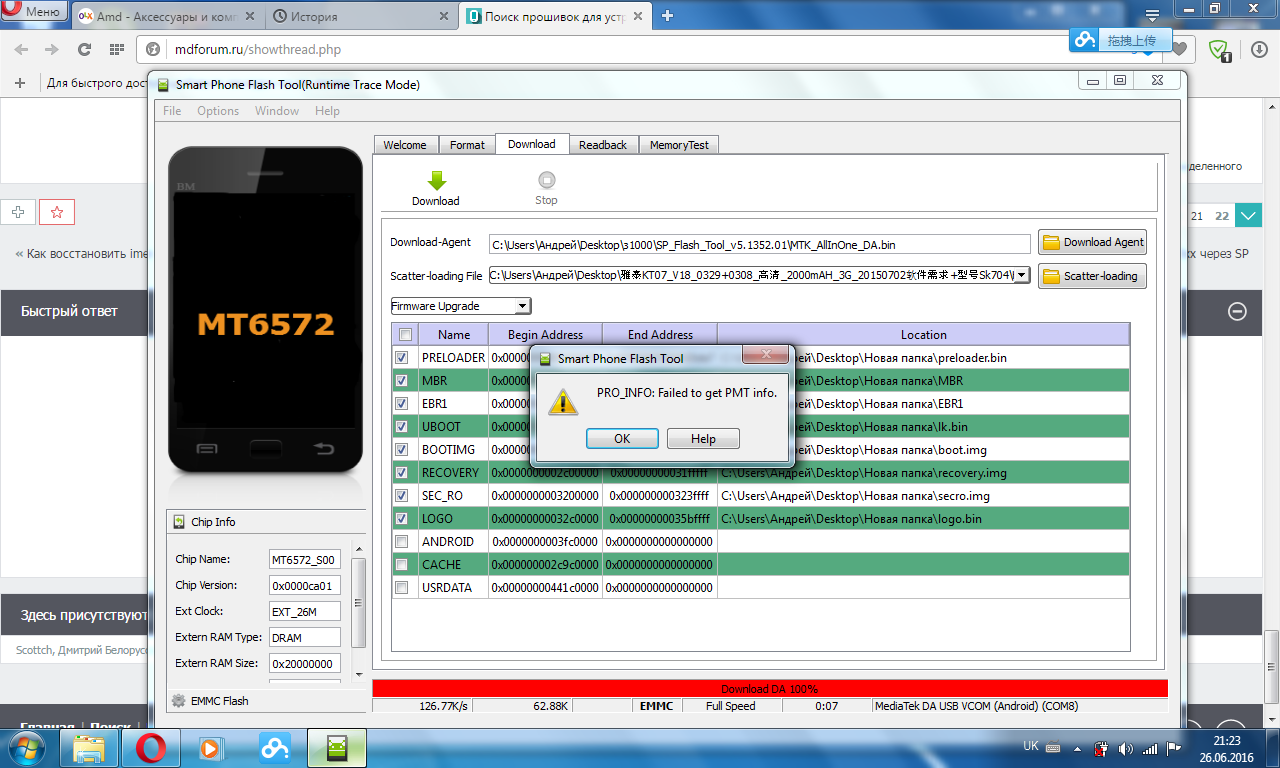Click Help in the error dialog

(x=703, y=439)
